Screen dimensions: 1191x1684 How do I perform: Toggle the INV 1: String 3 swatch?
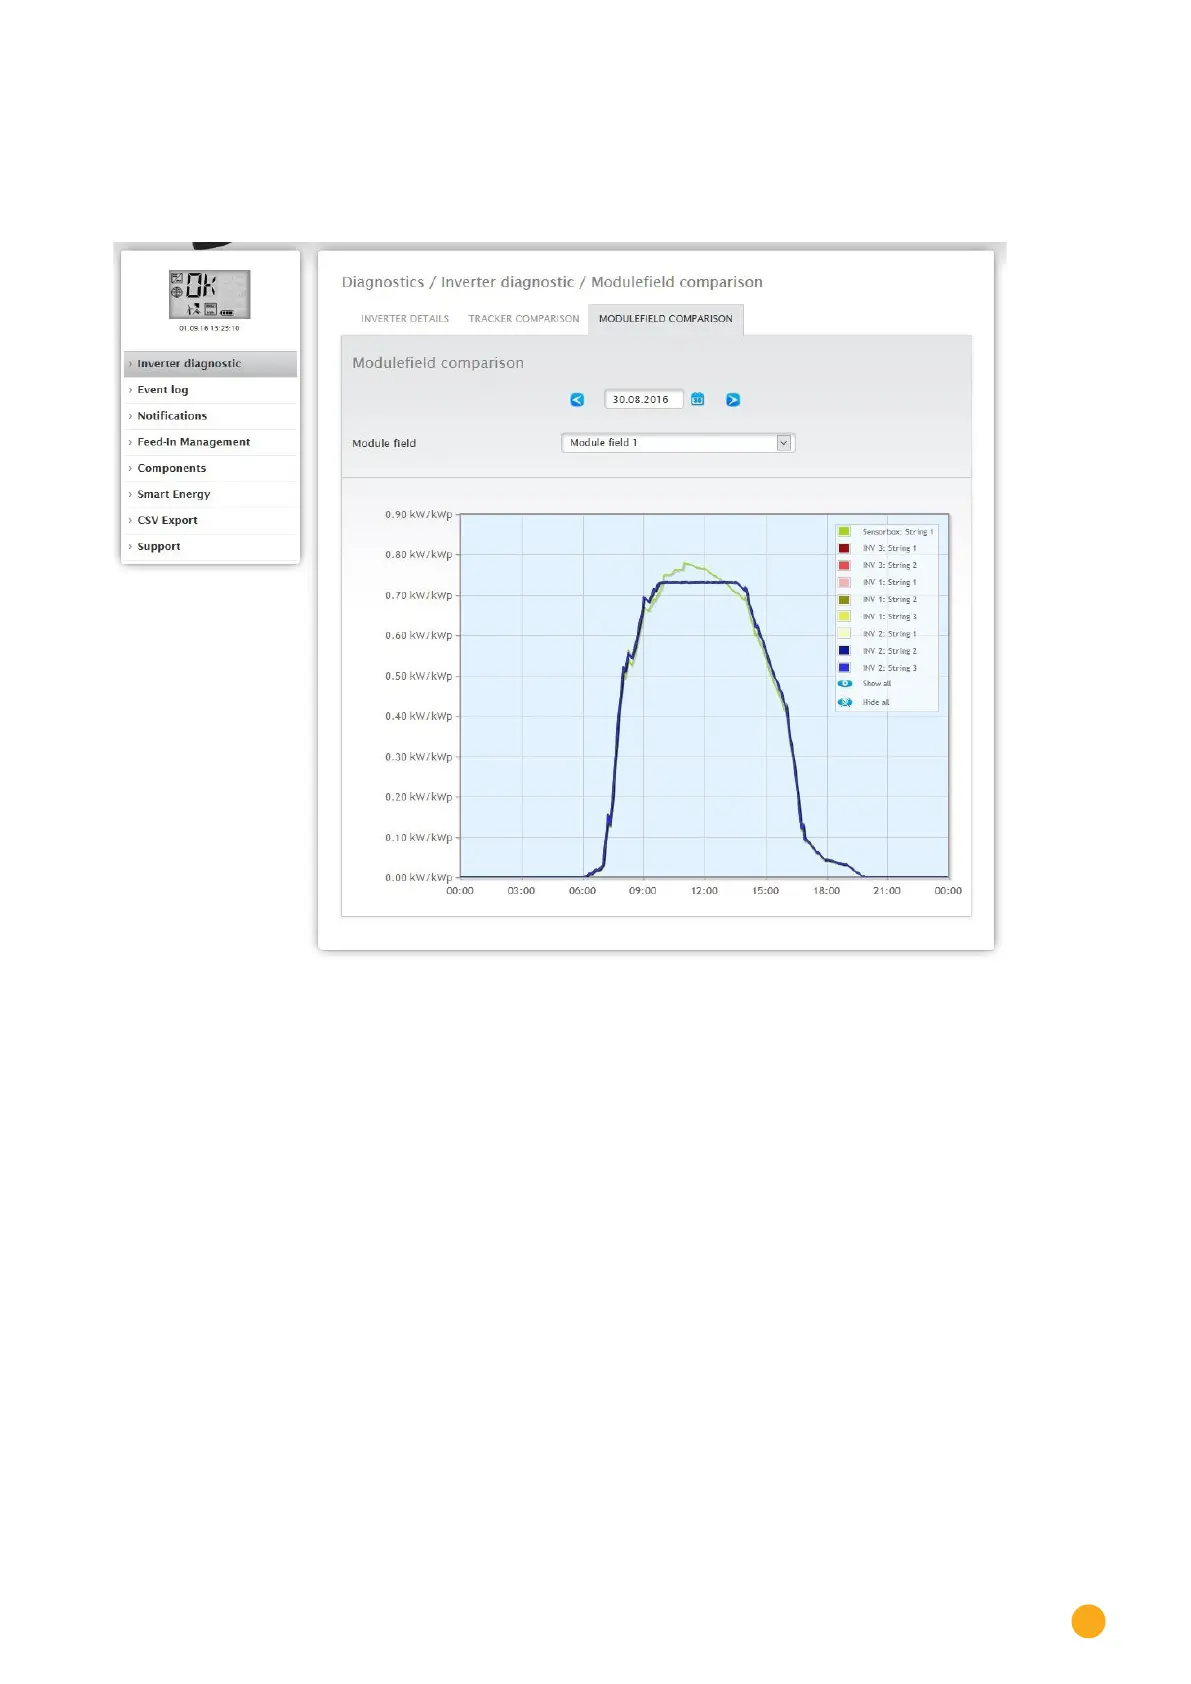pos(844,616)
